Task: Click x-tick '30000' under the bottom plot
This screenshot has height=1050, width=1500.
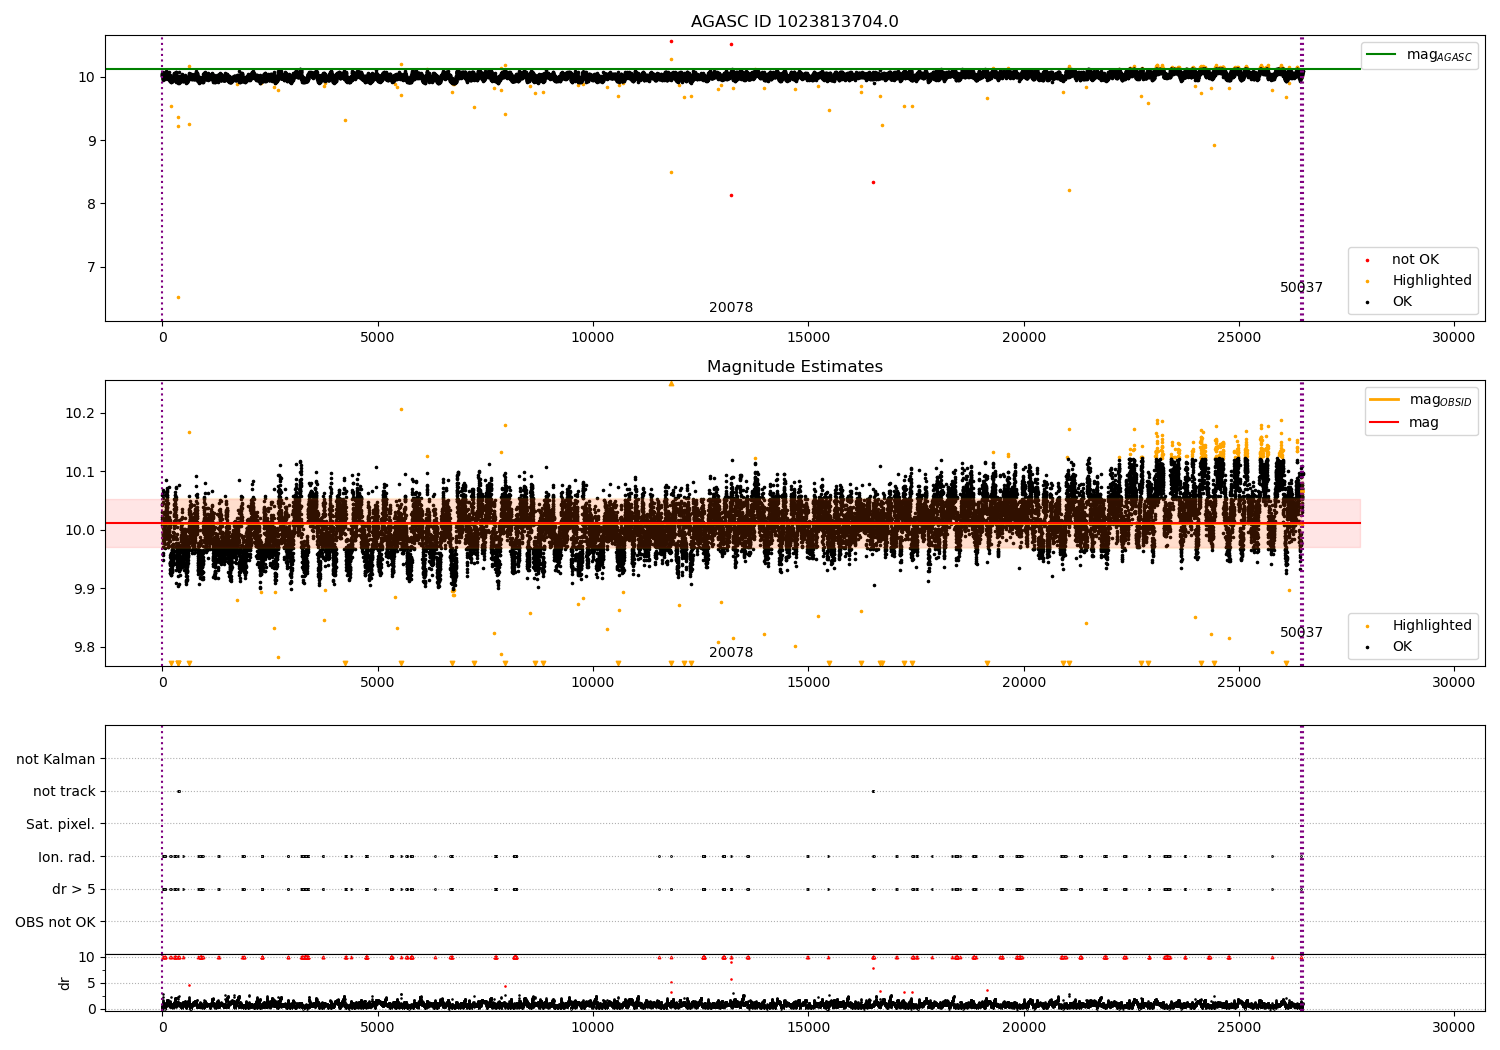Action: point(1454,1027)
